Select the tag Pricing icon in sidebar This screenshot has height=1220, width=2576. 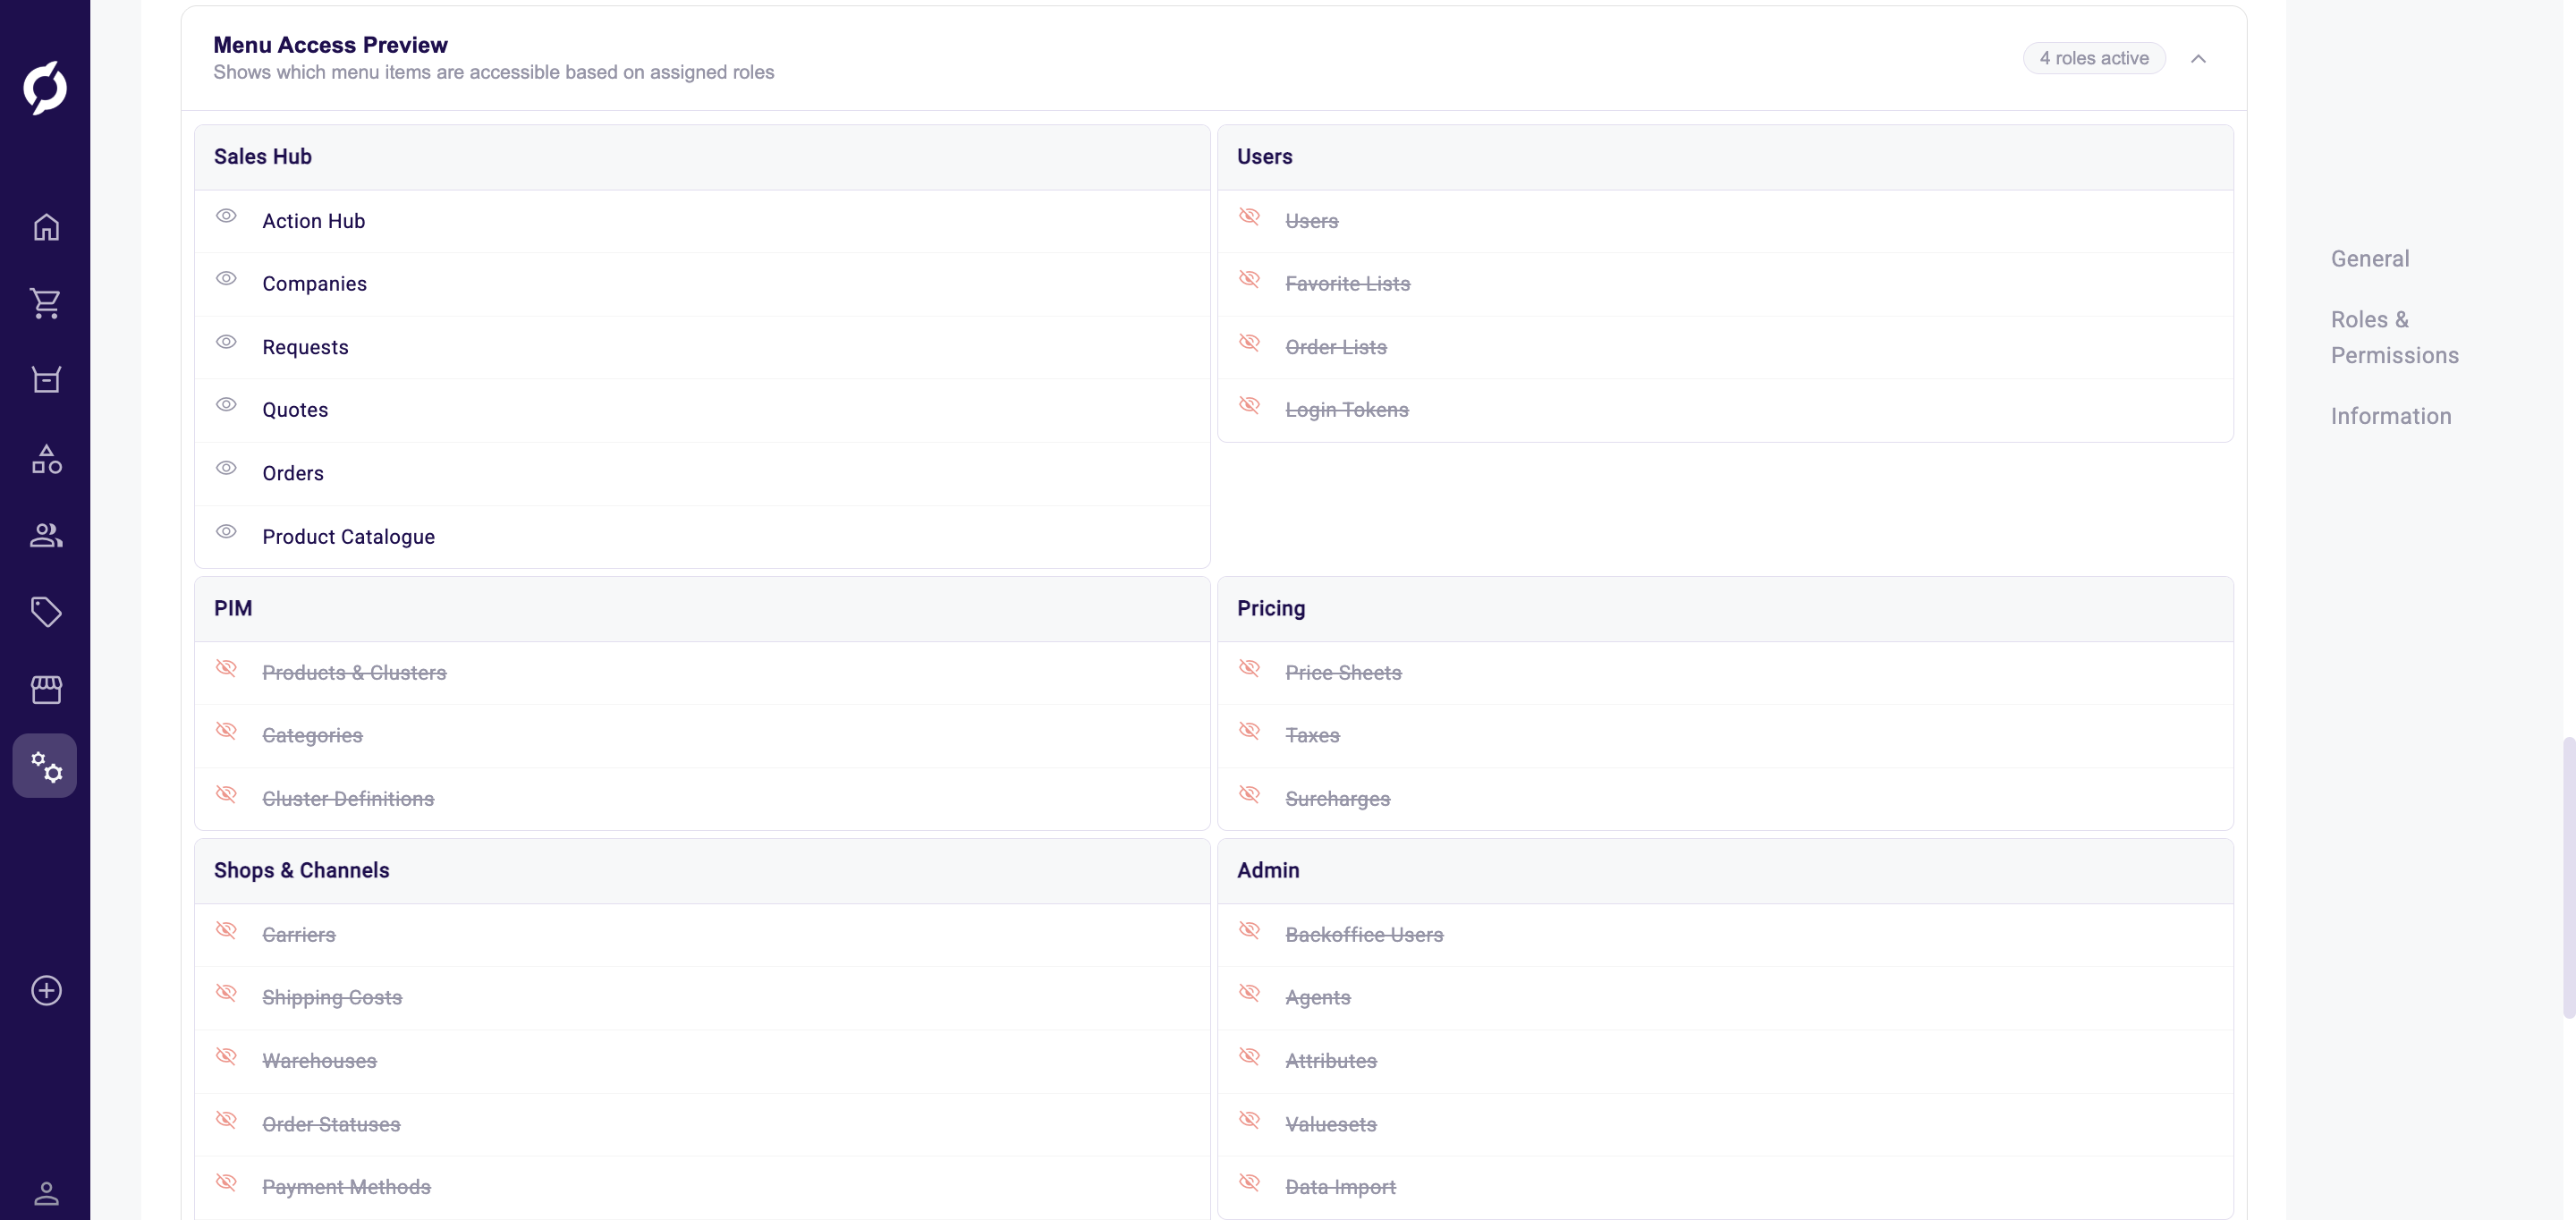coord(45,611)
